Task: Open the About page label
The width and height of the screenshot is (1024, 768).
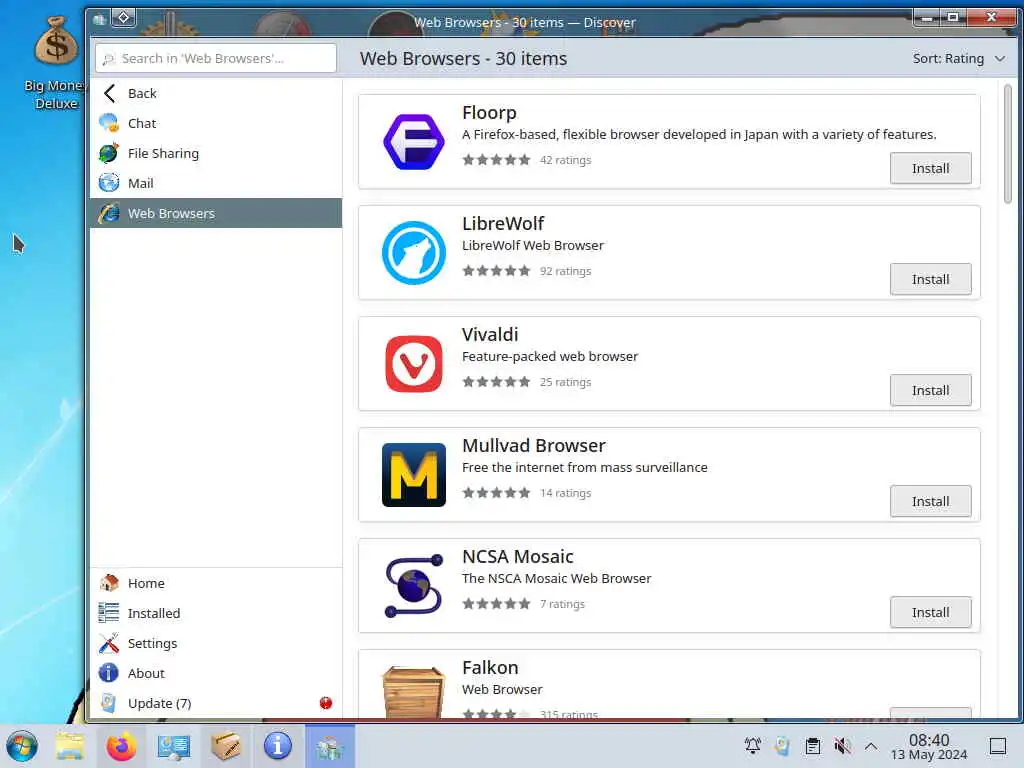Action: click(x=146, y=673)
